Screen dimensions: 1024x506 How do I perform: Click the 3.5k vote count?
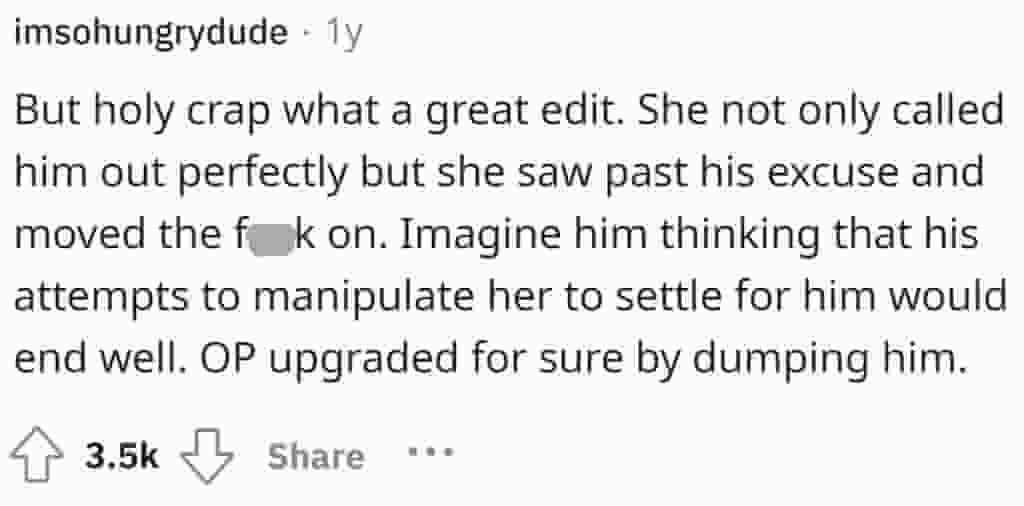click(x=122, y=456)
